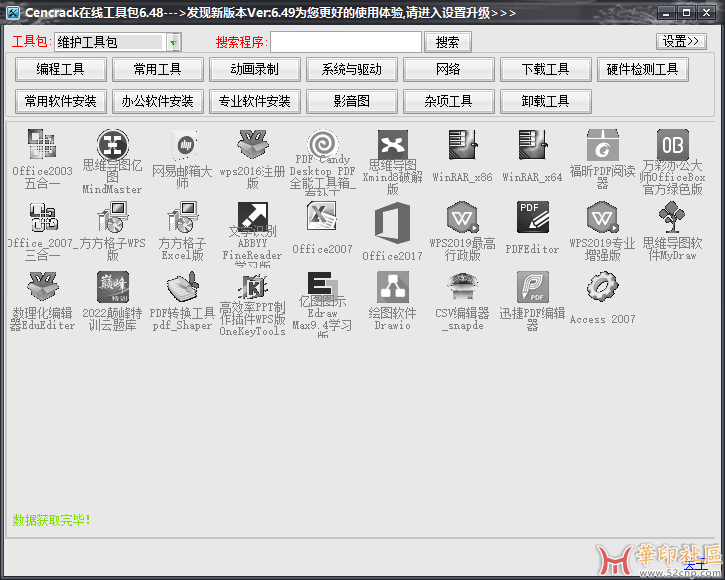Open the WinRAR_x86 icon
Image resolution: width=725 pixels, height=580 pixels.
pyautogui.click(x=462, y=145)
